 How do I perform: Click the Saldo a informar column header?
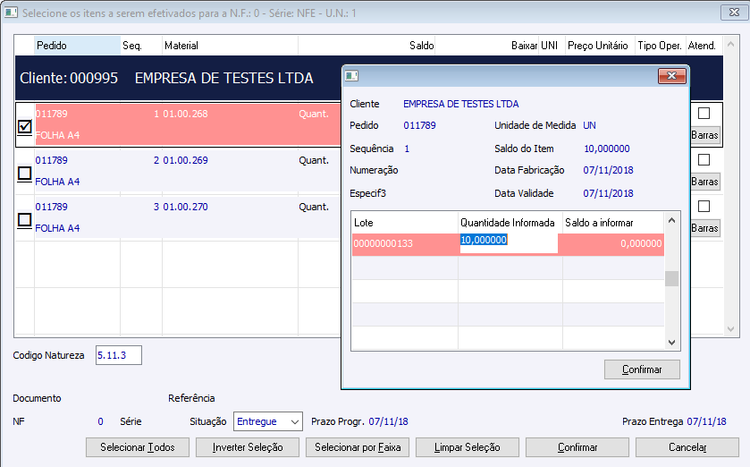(x=613, y=222)
